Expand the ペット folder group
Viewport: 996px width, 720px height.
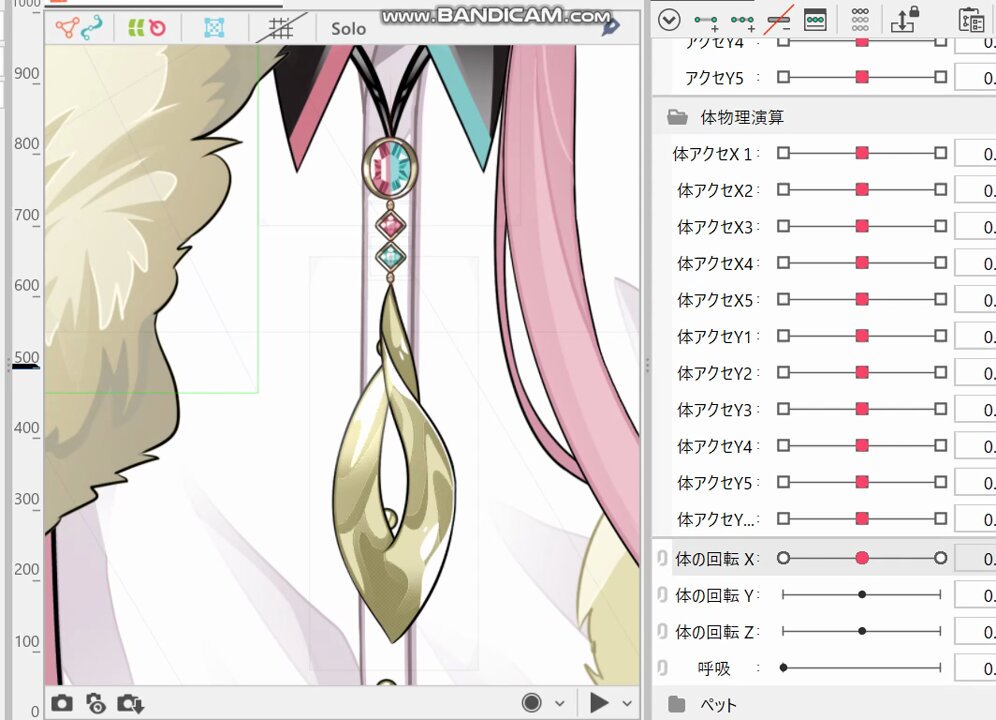click(x=677, y=704)
